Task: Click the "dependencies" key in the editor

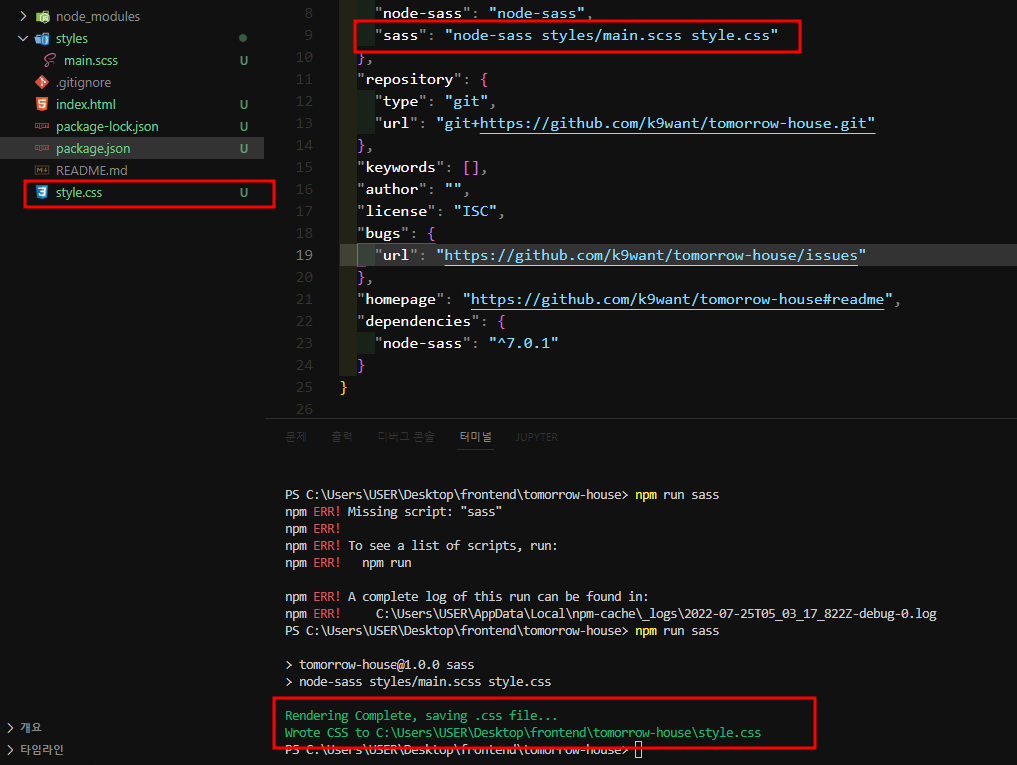Action: click(x=418, y=321)
